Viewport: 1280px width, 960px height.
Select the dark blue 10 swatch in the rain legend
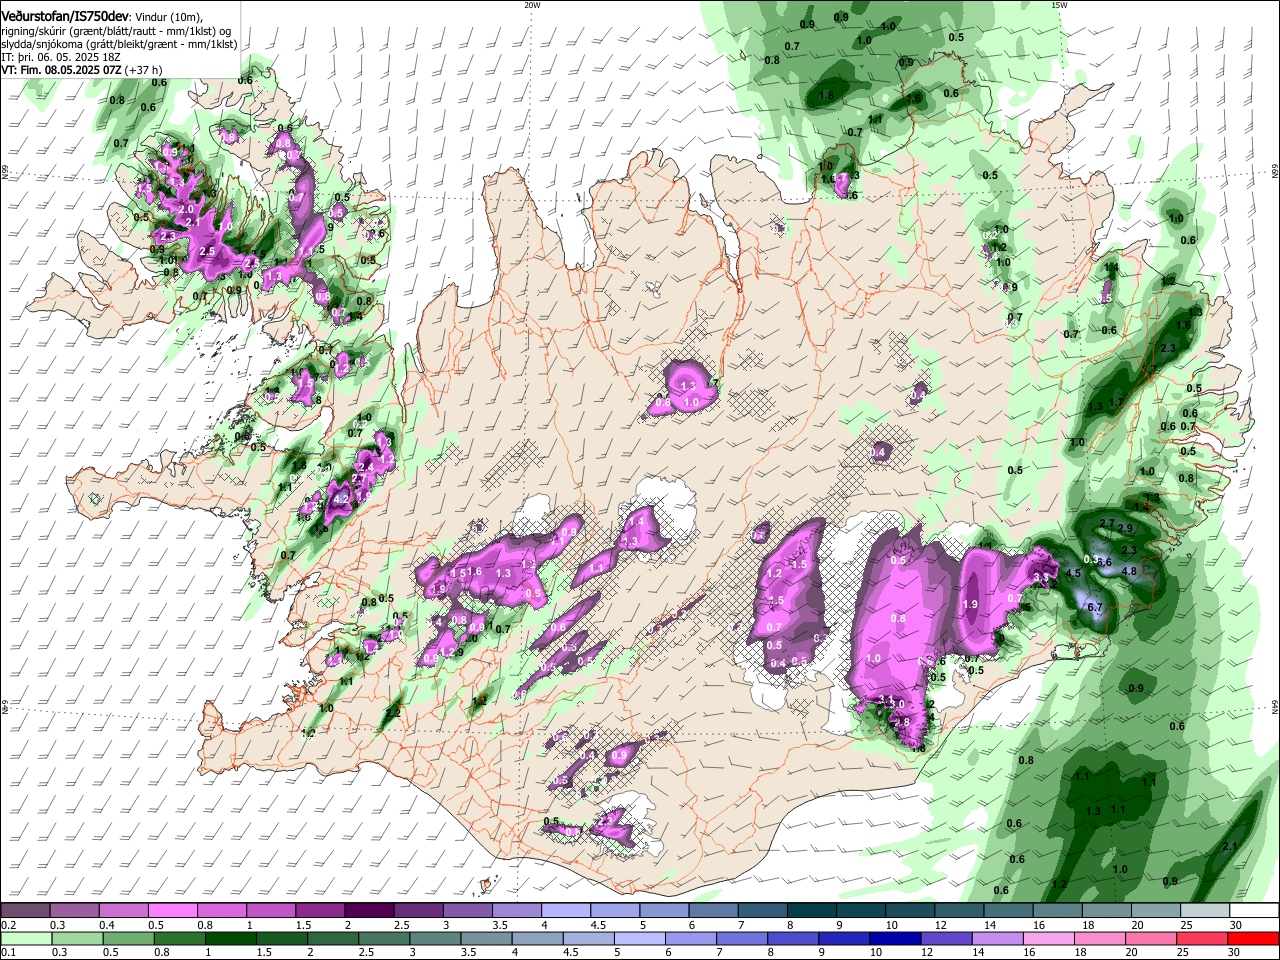point(893,938)
